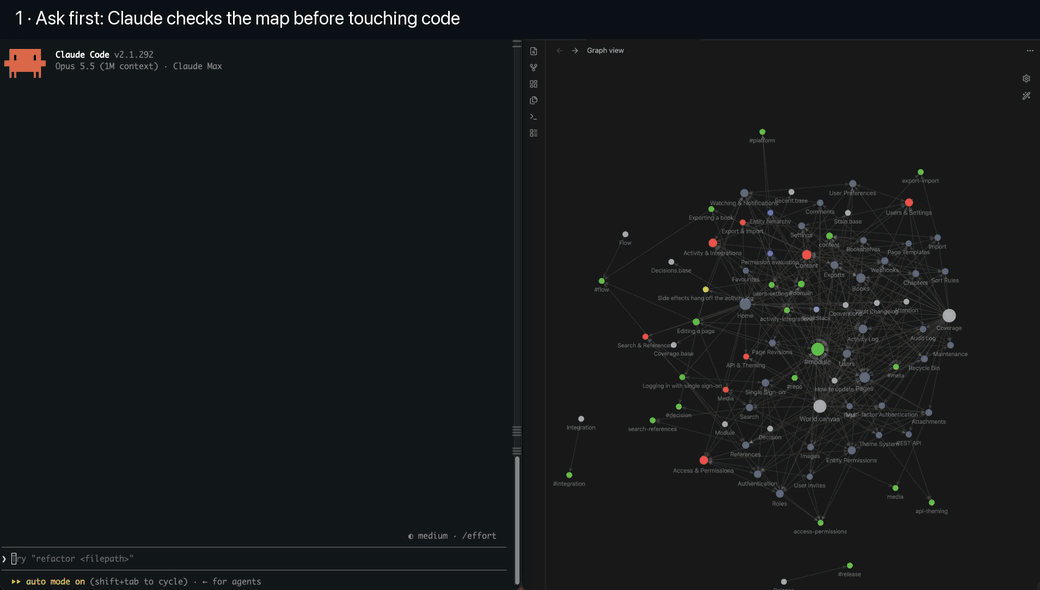Open the terminal prompt ribbon icon

(533, 117)
